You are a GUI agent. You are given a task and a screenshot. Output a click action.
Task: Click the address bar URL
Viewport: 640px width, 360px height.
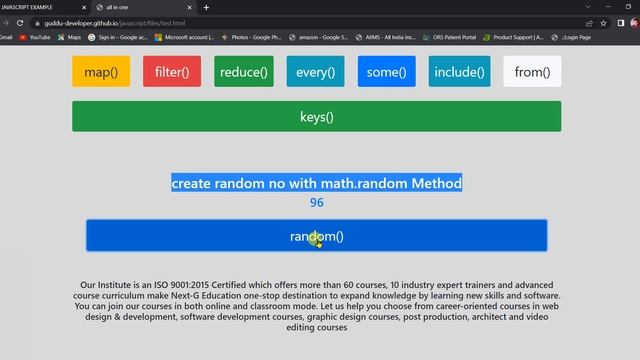115,23
